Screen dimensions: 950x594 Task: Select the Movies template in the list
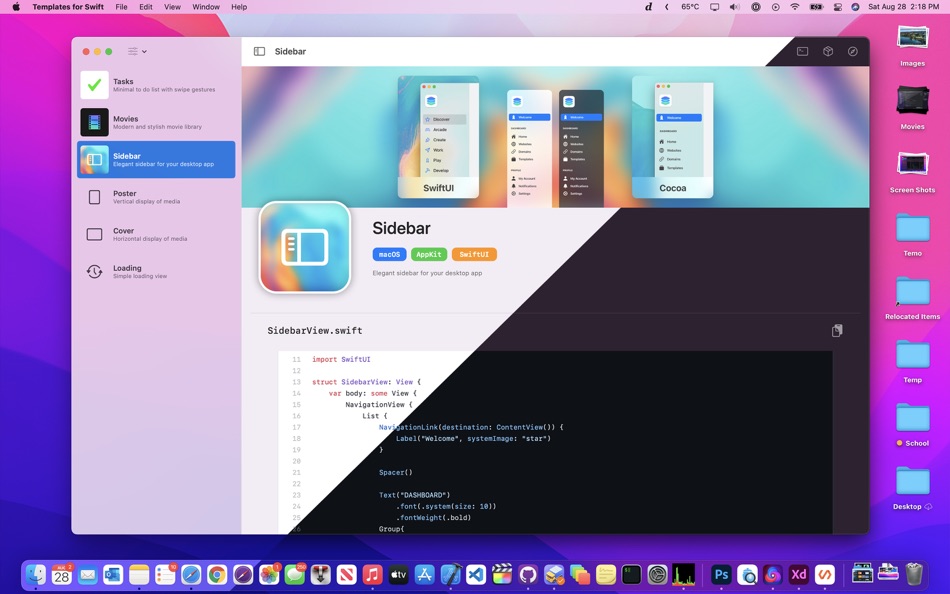point(156,122)
